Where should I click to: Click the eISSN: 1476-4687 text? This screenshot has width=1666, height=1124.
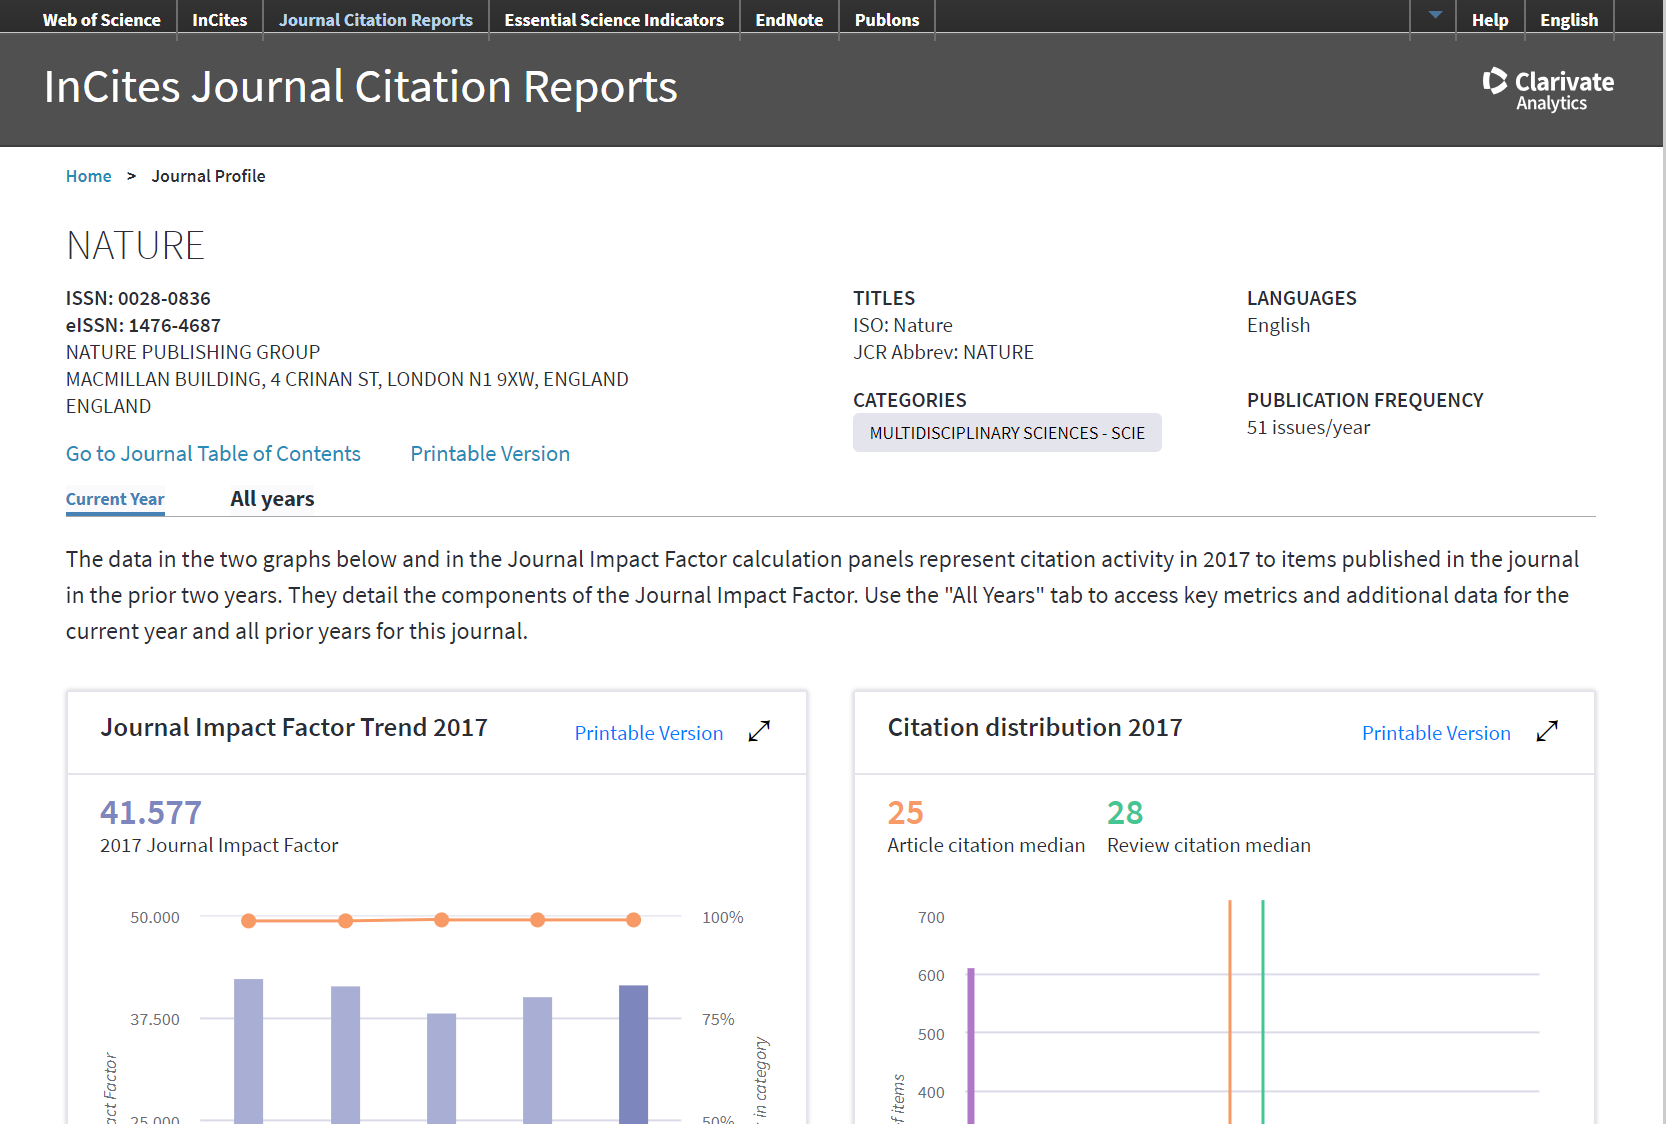tap(143, 325)
